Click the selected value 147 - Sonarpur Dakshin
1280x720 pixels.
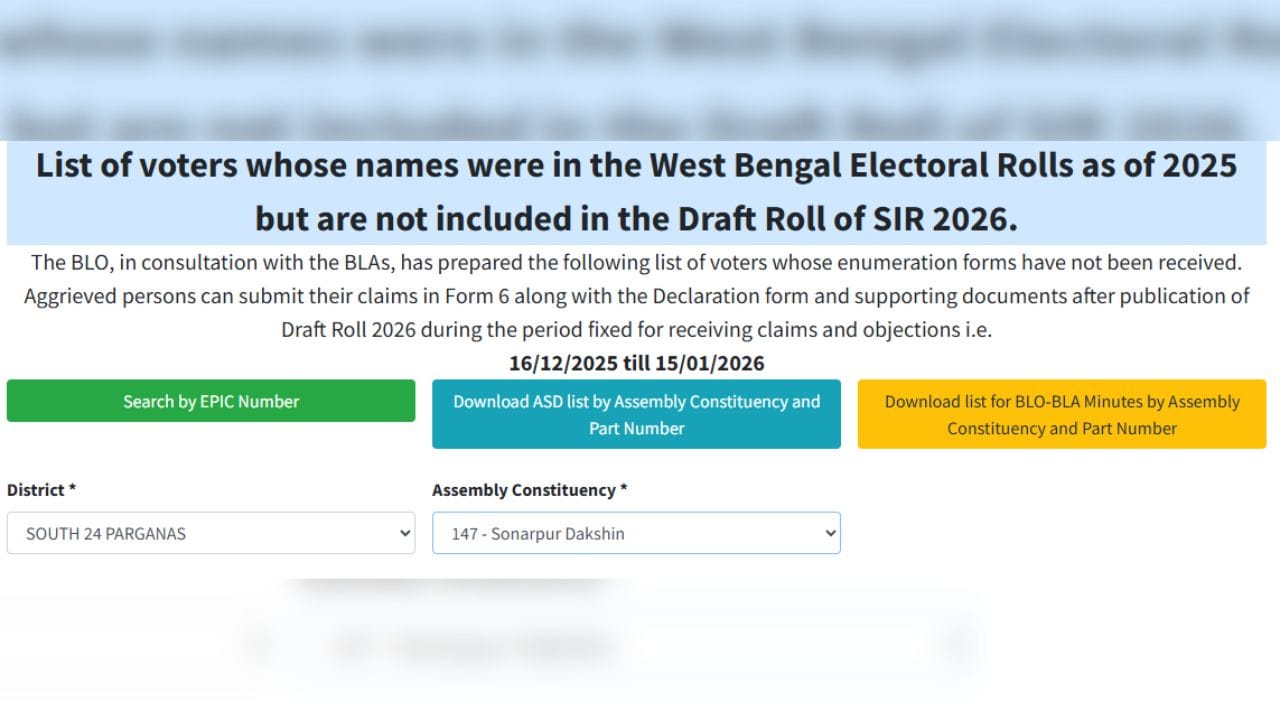pos(538,534)
